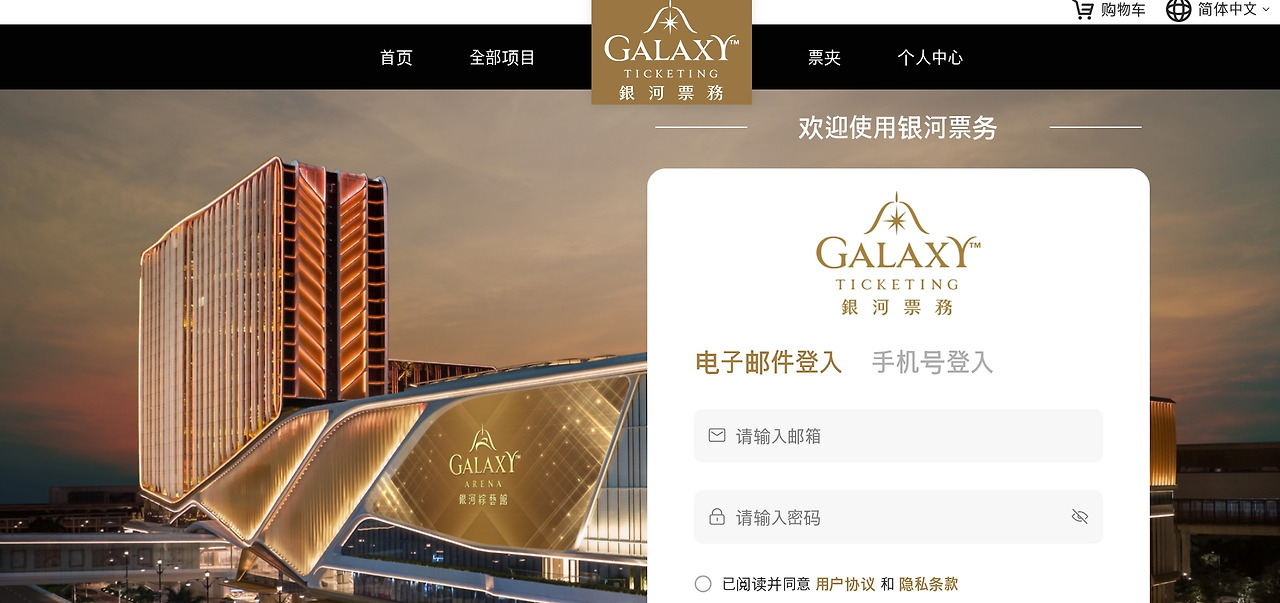Click the globe language icon
This screenshot has height=603, width=1280.
click(x=1179, y=10)
